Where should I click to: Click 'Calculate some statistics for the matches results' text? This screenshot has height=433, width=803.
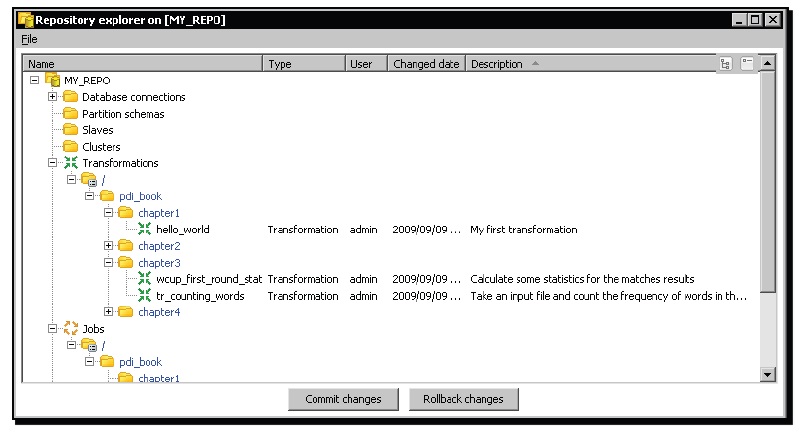[x=582, y=279]
